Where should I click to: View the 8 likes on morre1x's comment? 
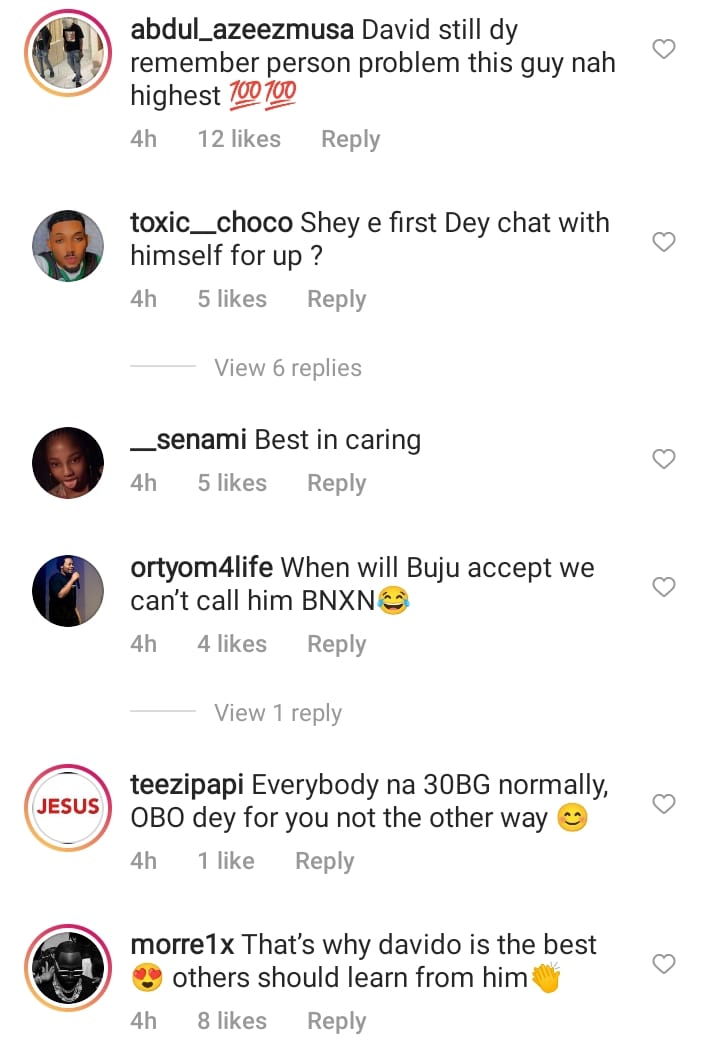click(232, 1021)
